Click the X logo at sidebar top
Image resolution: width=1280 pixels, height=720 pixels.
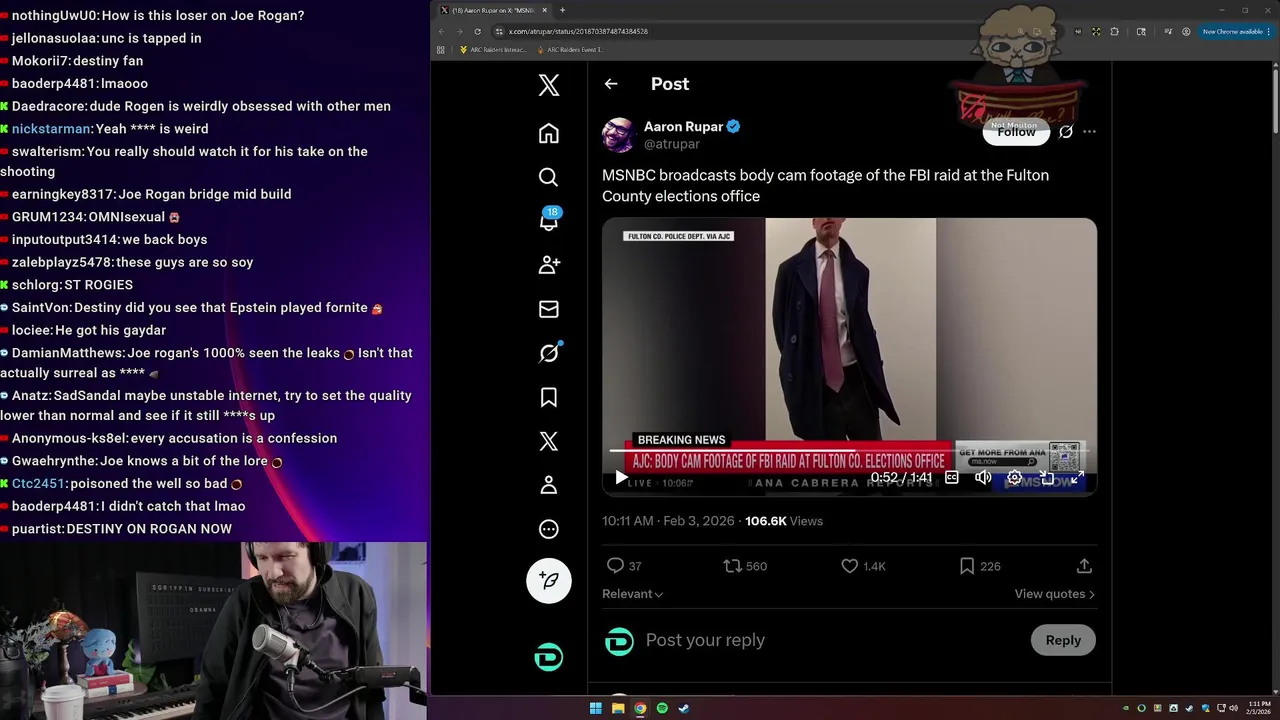point(548,84)
